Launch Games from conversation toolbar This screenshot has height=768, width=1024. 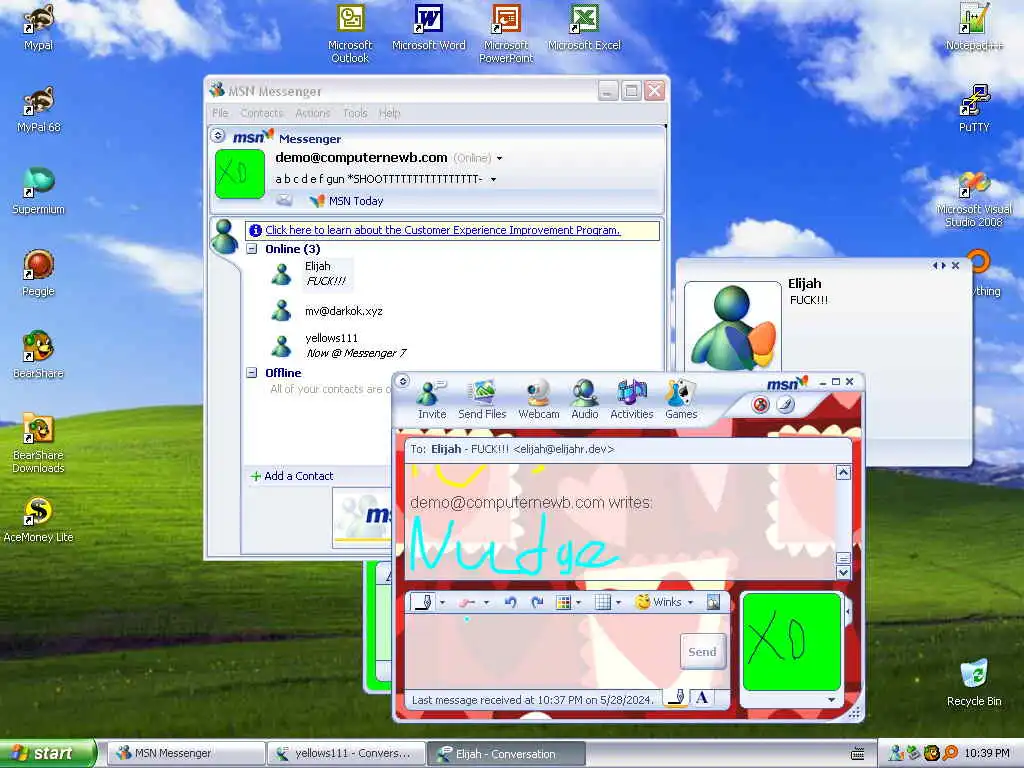click(x=681, y=399)
